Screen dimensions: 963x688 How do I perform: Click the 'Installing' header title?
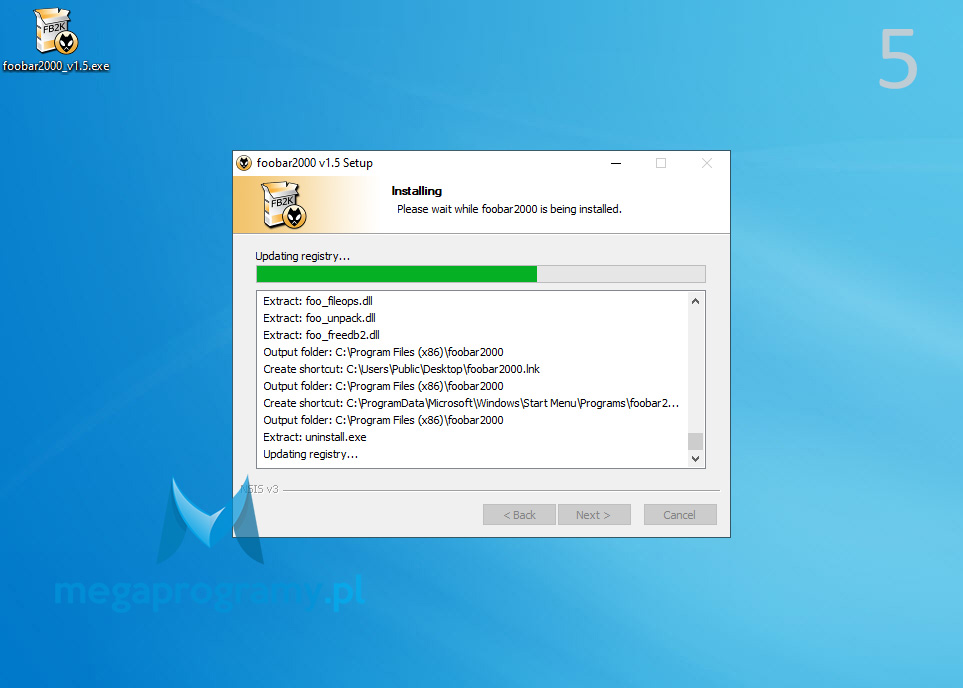point(416,191)
